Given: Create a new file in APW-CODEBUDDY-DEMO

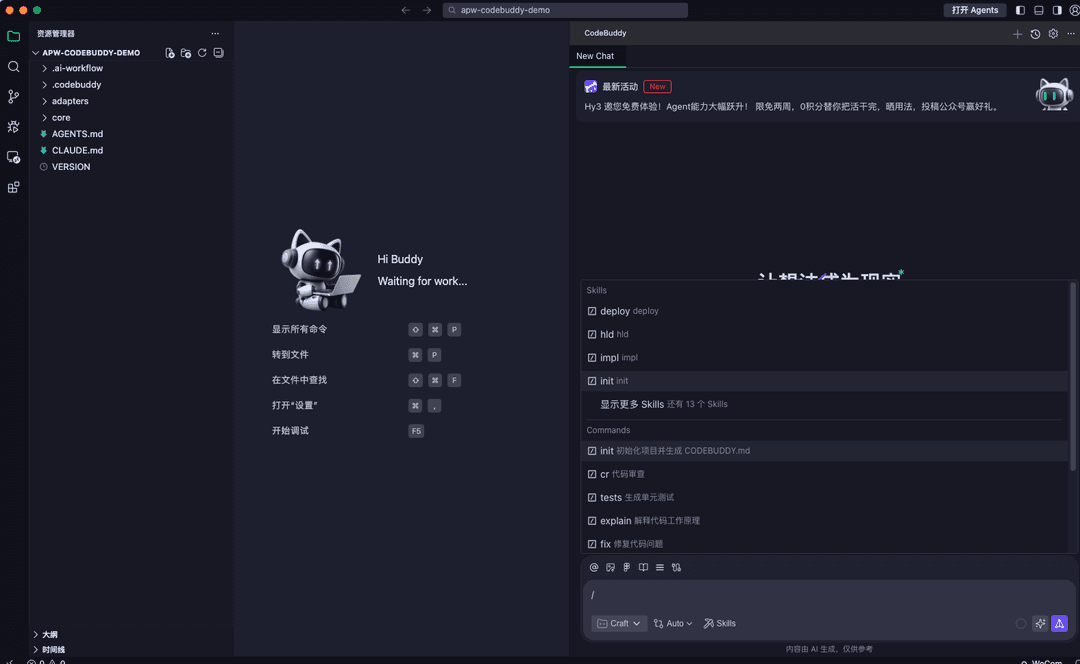Looking at the screenshot, I should 169,53.
